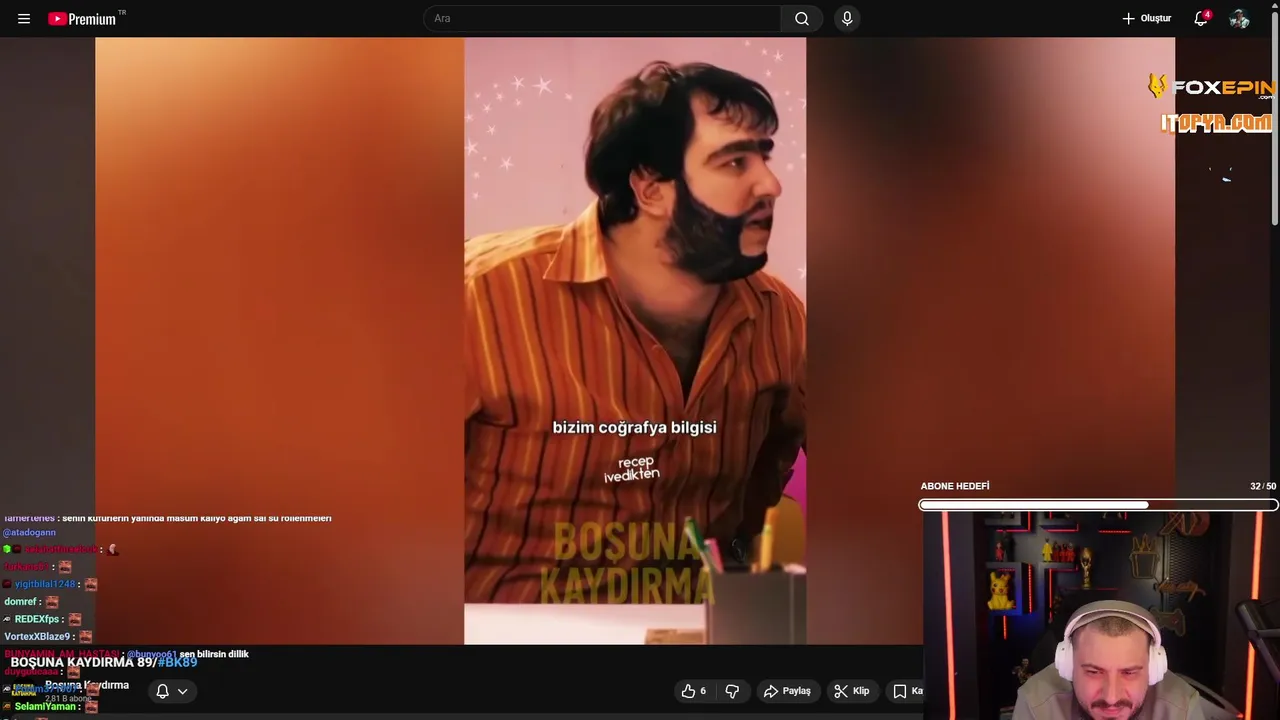This screenshot has width=1280, height=720.
Task: Click the ITOPYA.COM sponsor logo
Action: click(x=1216, y=123)
